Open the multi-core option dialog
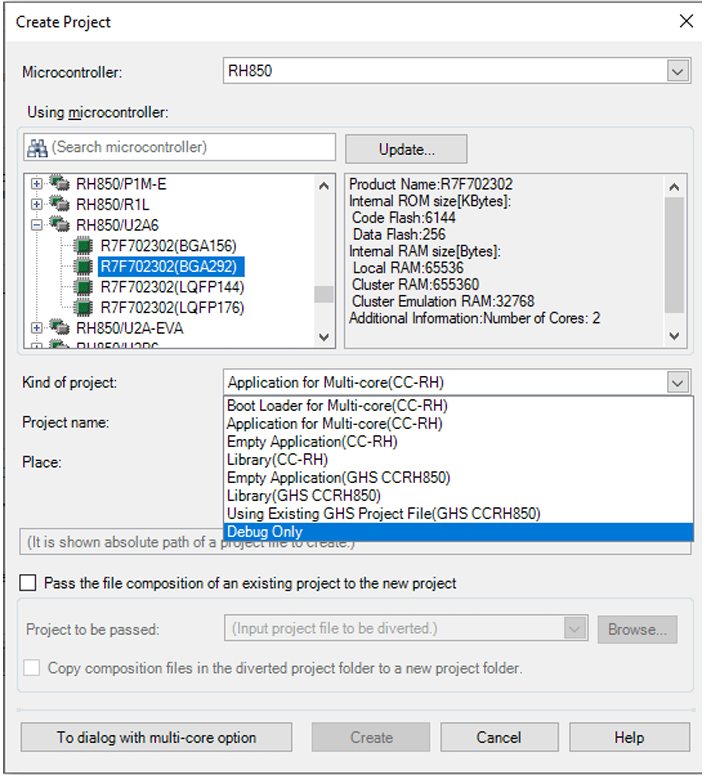 click(156, 738)
